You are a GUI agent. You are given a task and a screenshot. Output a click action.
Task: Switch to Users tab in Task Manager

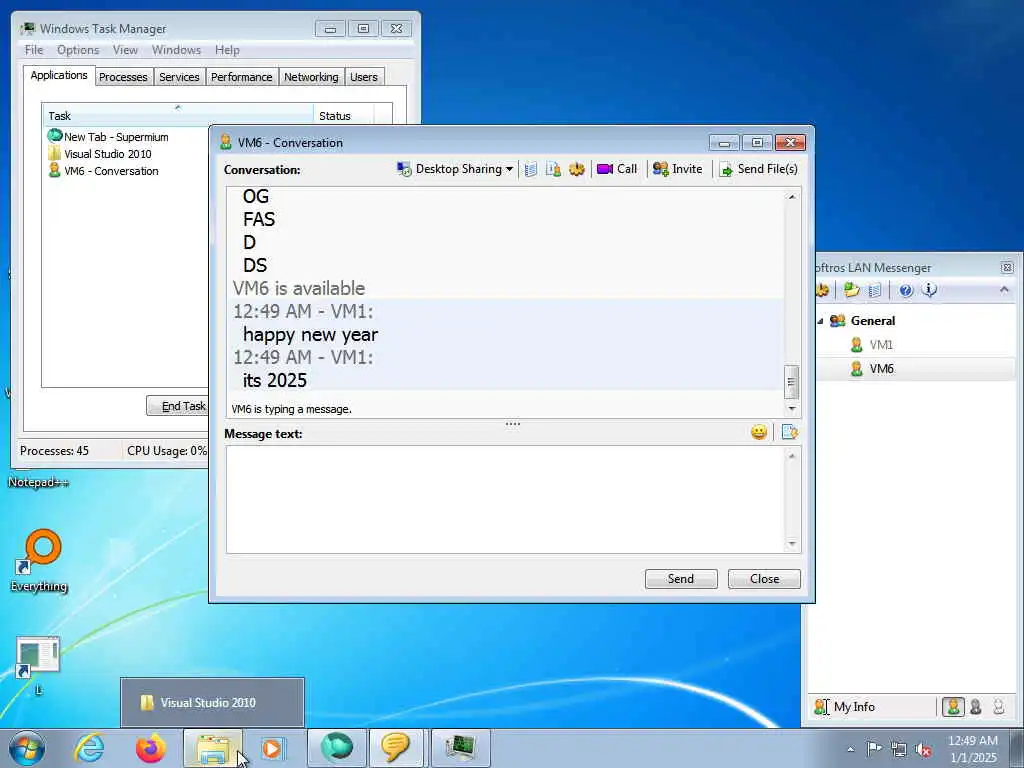point(364,77)
